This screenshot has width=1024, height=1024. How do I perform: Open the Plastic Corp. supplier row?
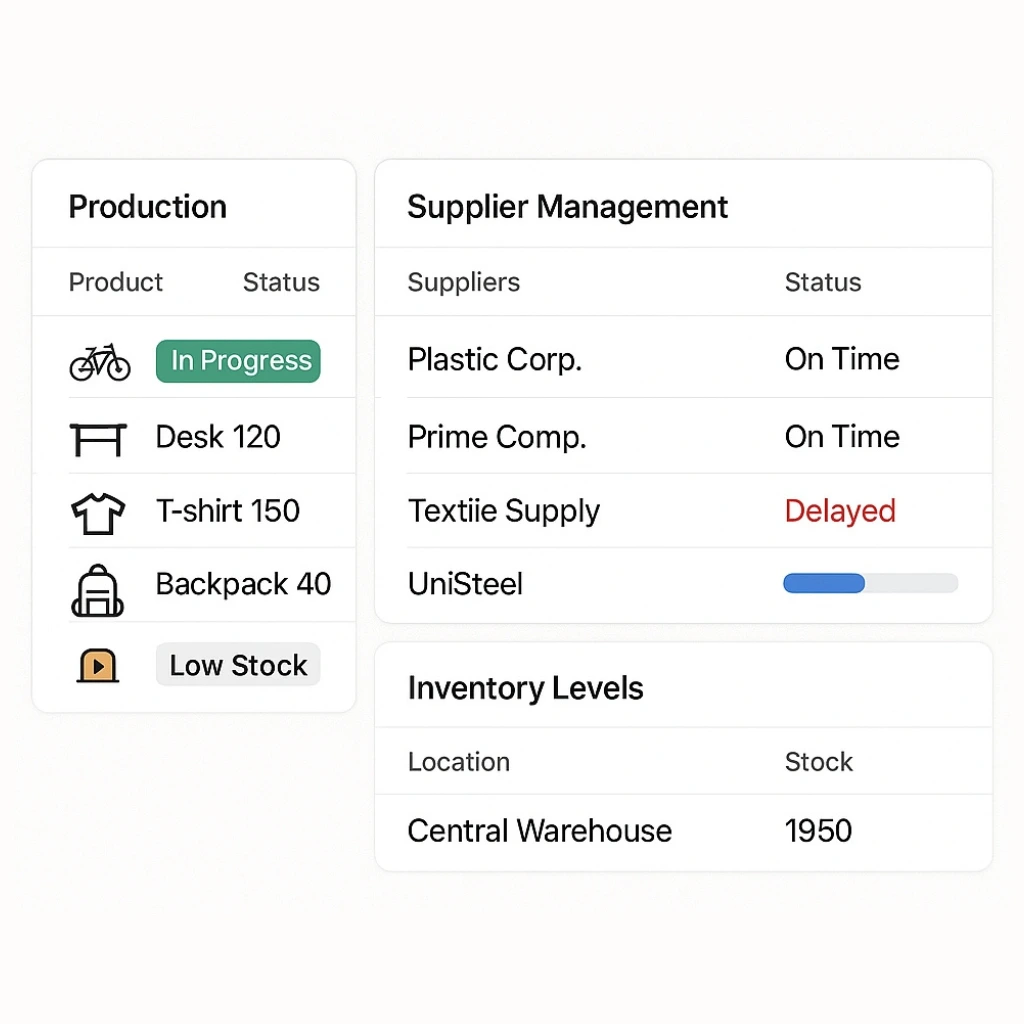[494, 360]
